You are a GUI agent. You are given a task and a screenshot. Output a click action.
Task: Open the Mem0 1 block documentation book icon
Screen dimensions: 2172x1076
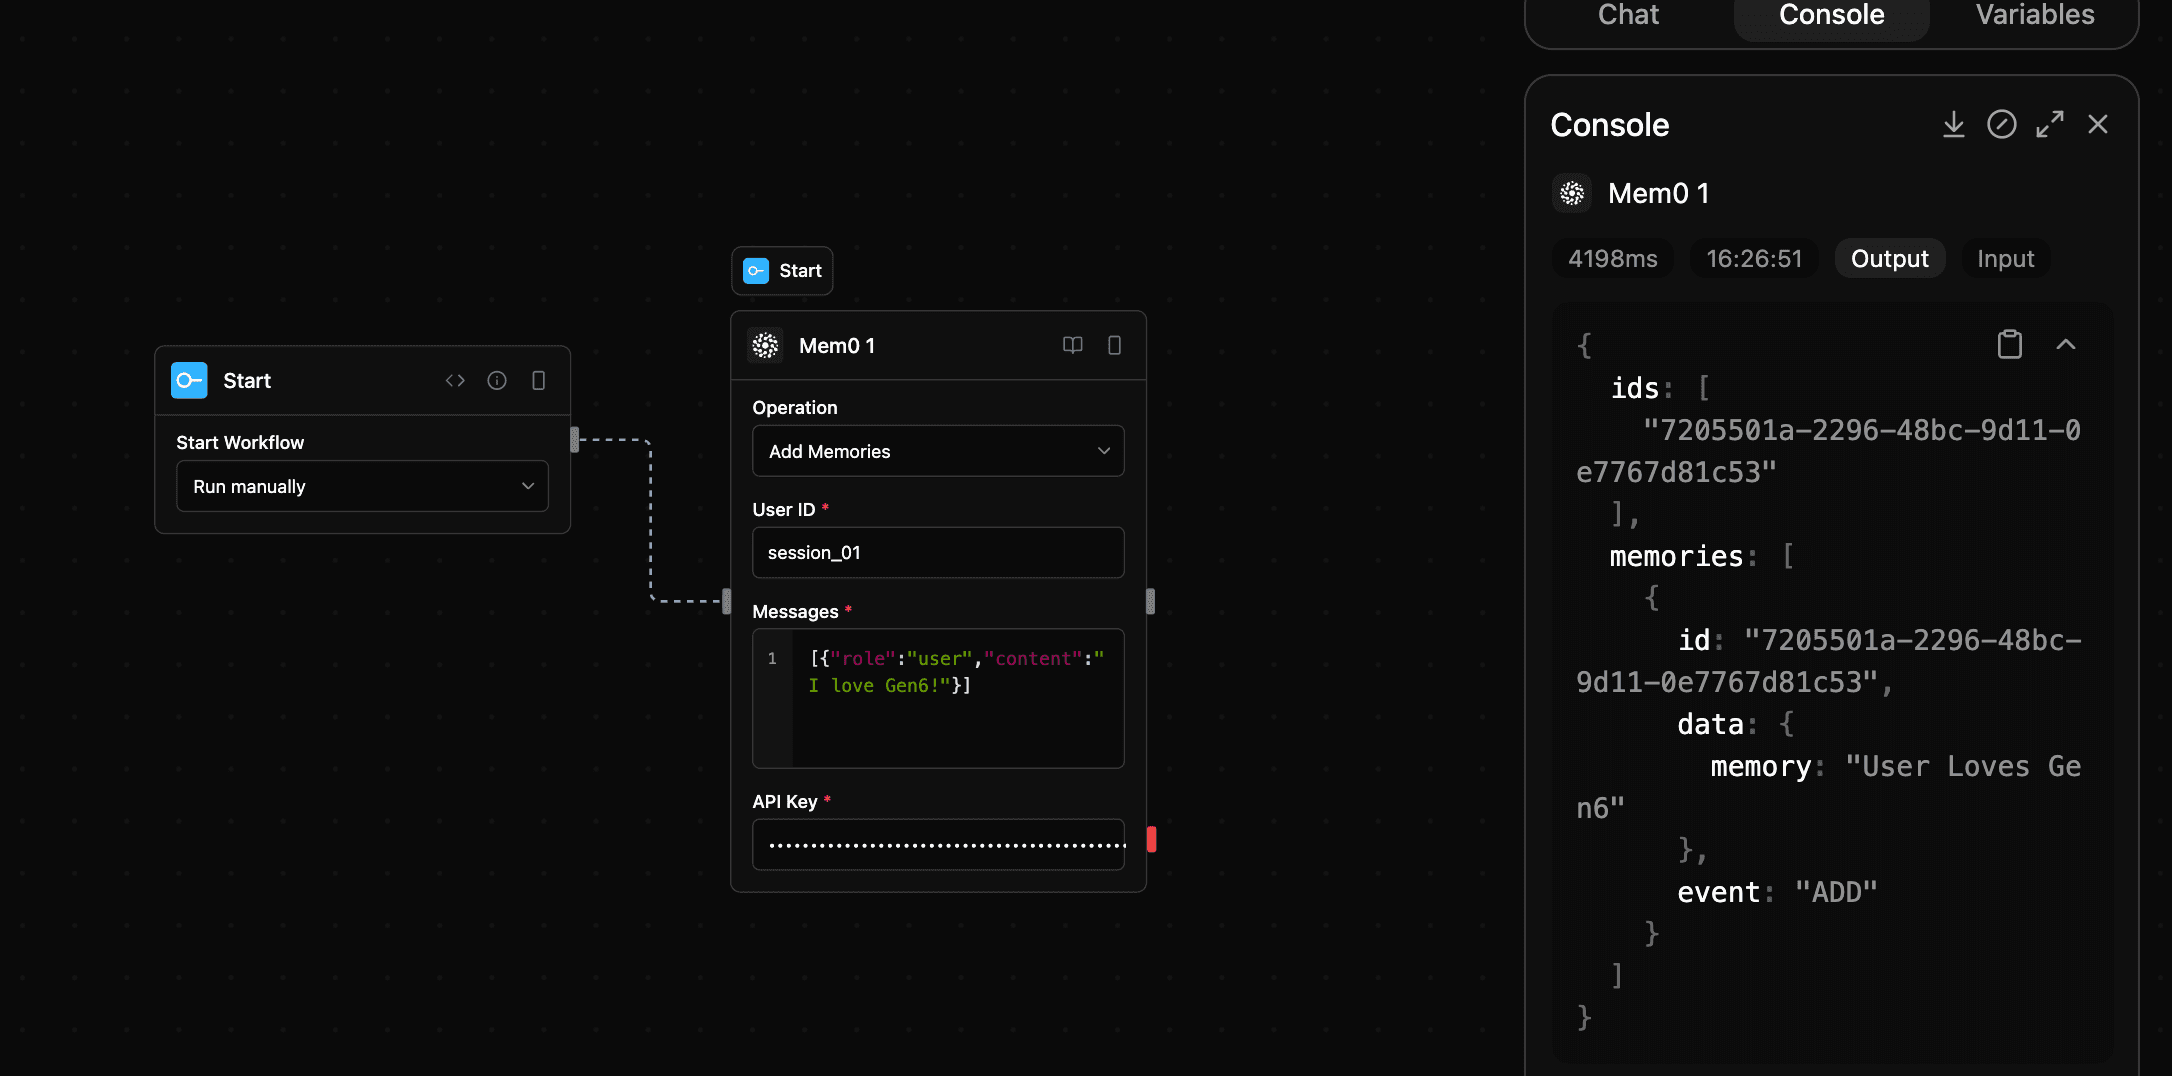(1072, 345)
